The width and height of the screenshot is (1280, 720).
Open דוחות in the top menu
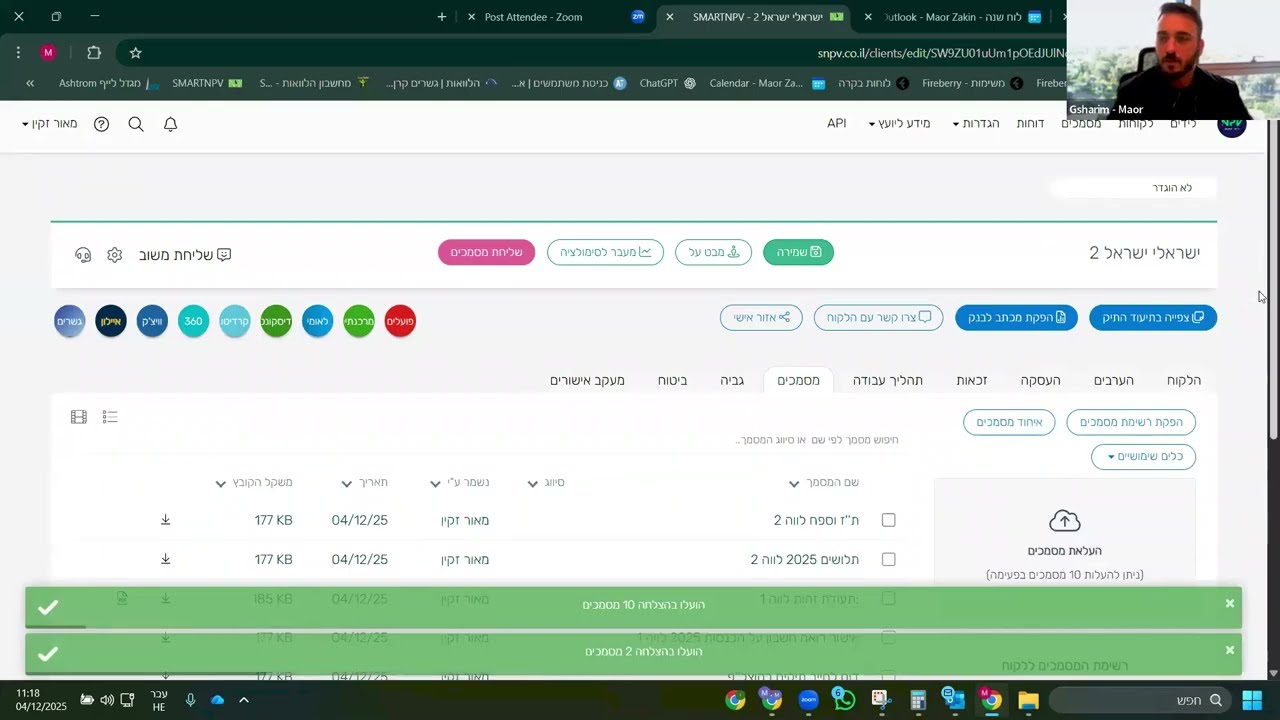click(x=1030, y=124)
